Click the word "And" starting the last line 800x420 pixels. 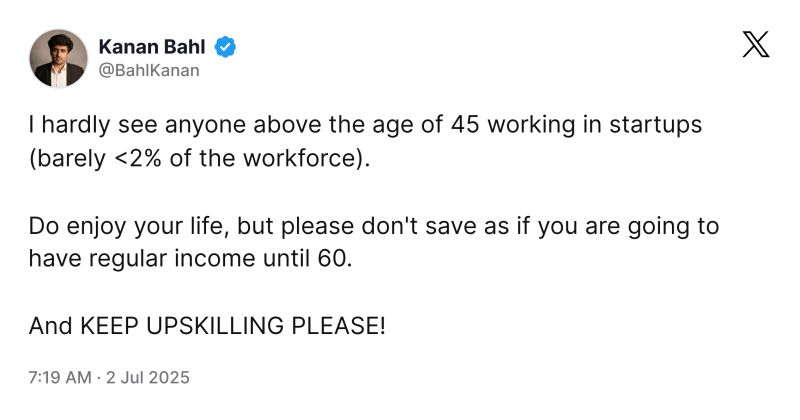49,326
